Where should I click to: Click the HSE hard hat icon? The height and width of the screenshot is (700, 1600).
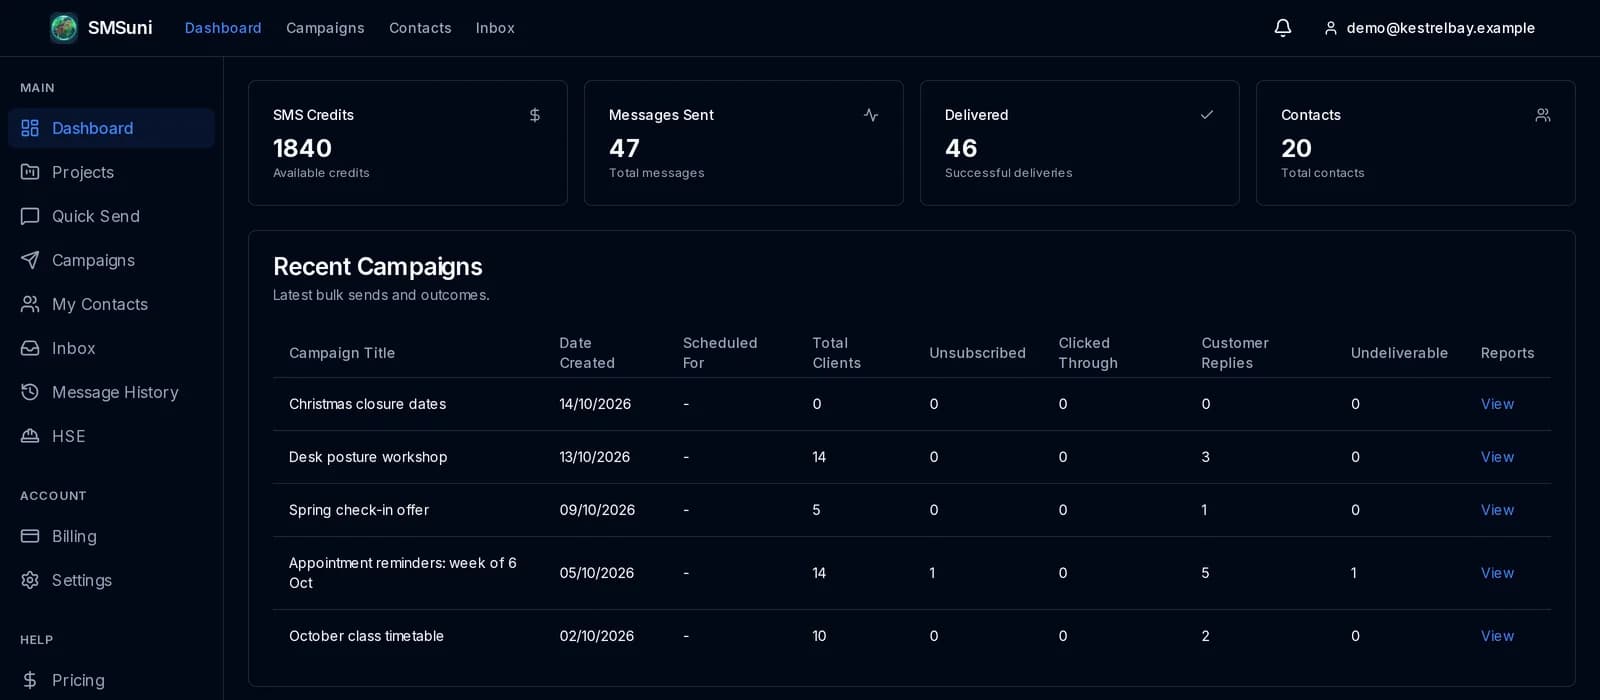click(30, 436)
